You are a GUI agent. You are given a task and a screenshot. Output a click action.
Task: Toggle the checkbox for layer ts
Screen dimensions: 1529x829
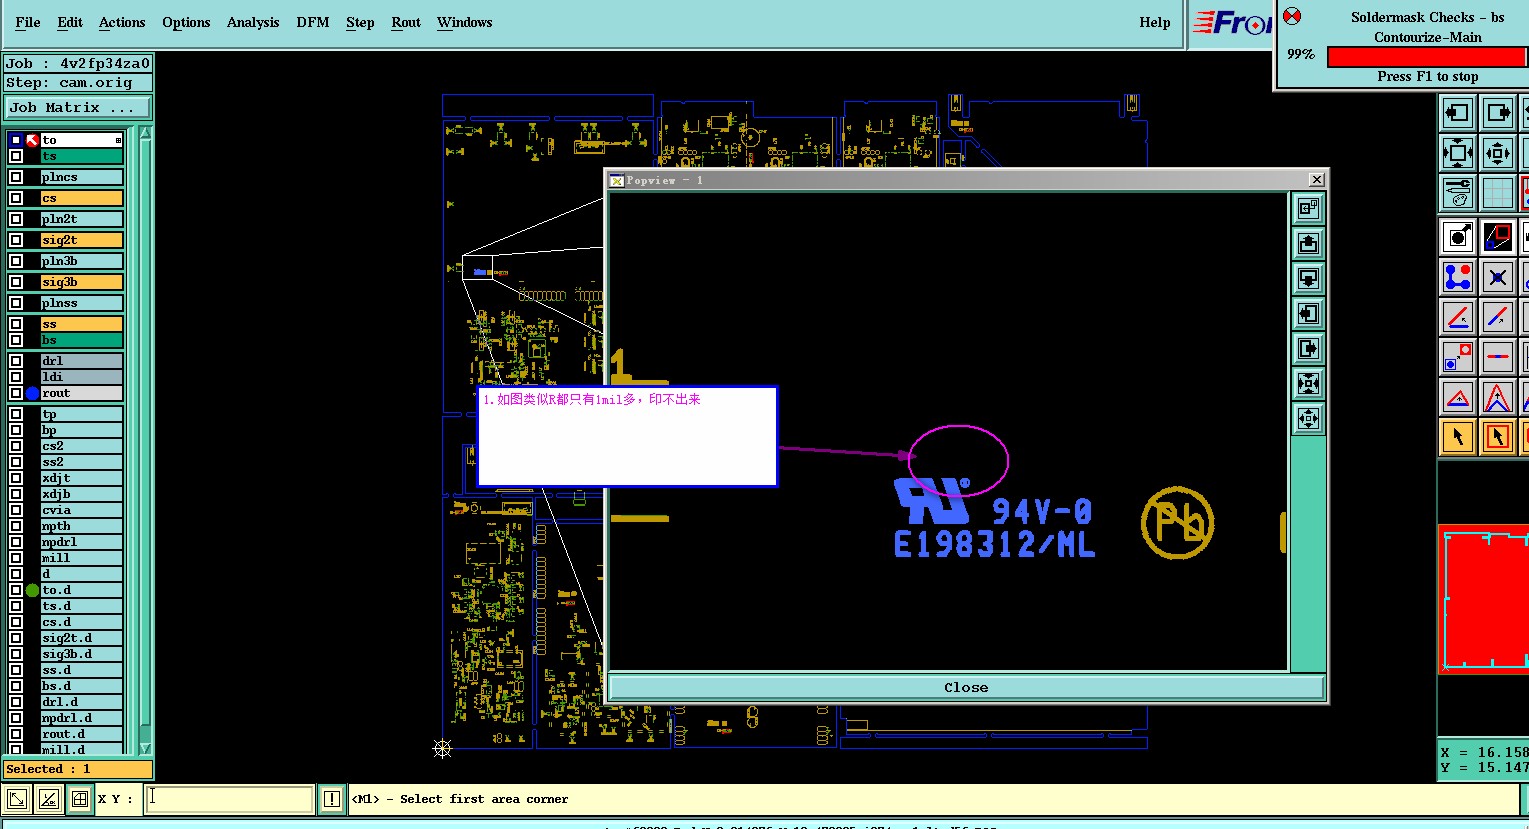click(16, 156)
